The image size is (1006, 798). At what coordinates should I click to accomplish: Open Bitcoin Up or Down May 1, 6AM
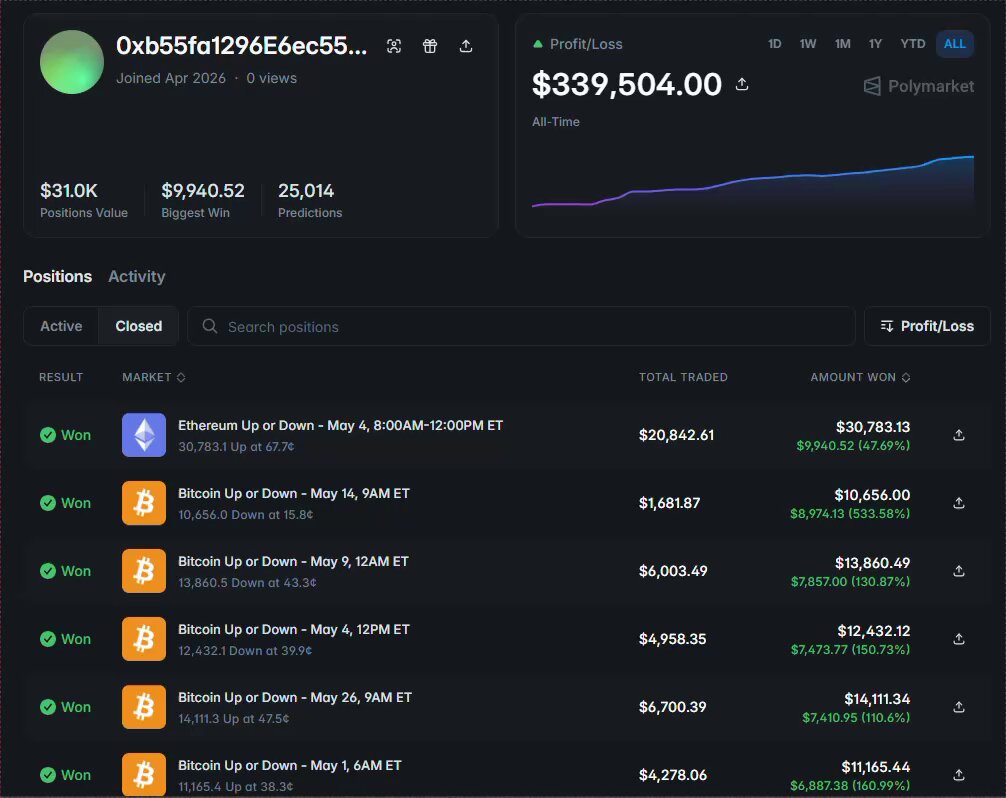point(289,765)
